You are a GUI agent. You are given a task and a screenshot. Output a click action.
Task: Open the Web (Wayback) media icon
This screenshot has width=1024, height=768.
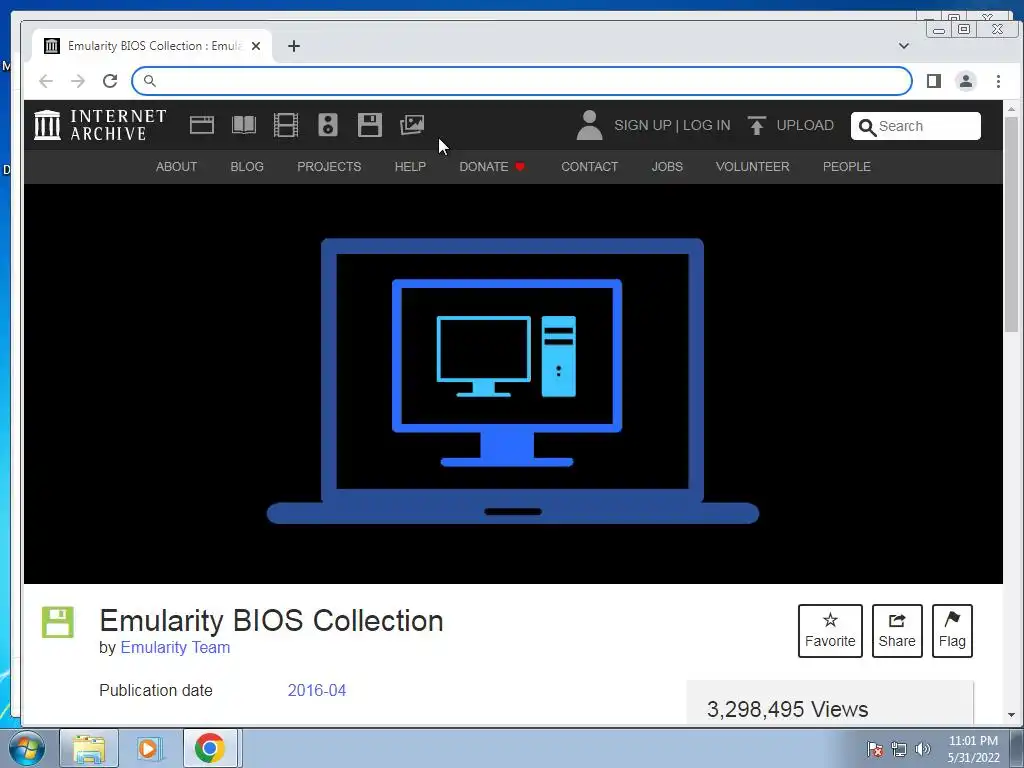coord(202,125)
